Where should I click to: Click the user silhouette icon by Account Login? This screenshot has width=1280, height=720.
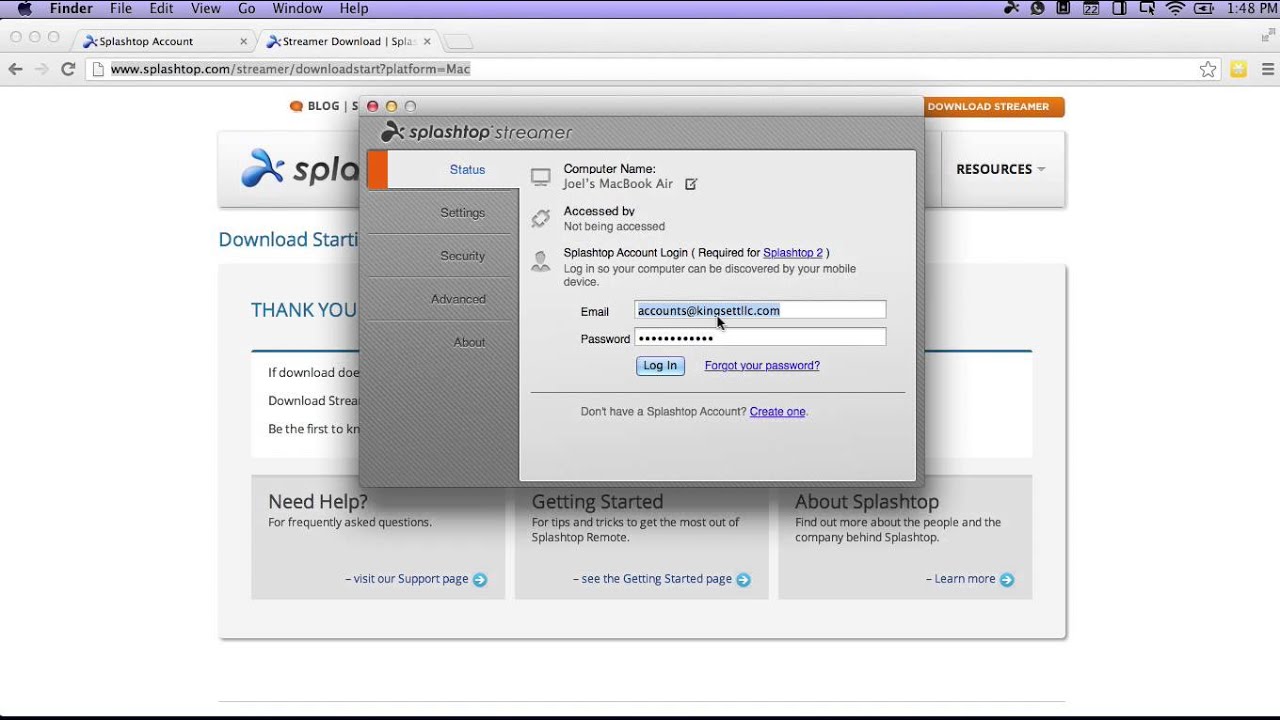coord(541,262)
